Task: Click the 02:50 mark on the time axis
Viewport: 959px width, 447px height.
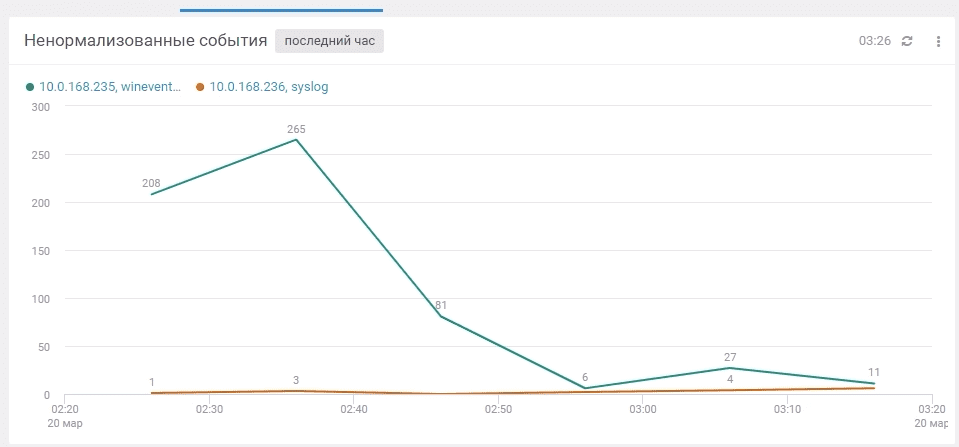Action: point(498,409)
